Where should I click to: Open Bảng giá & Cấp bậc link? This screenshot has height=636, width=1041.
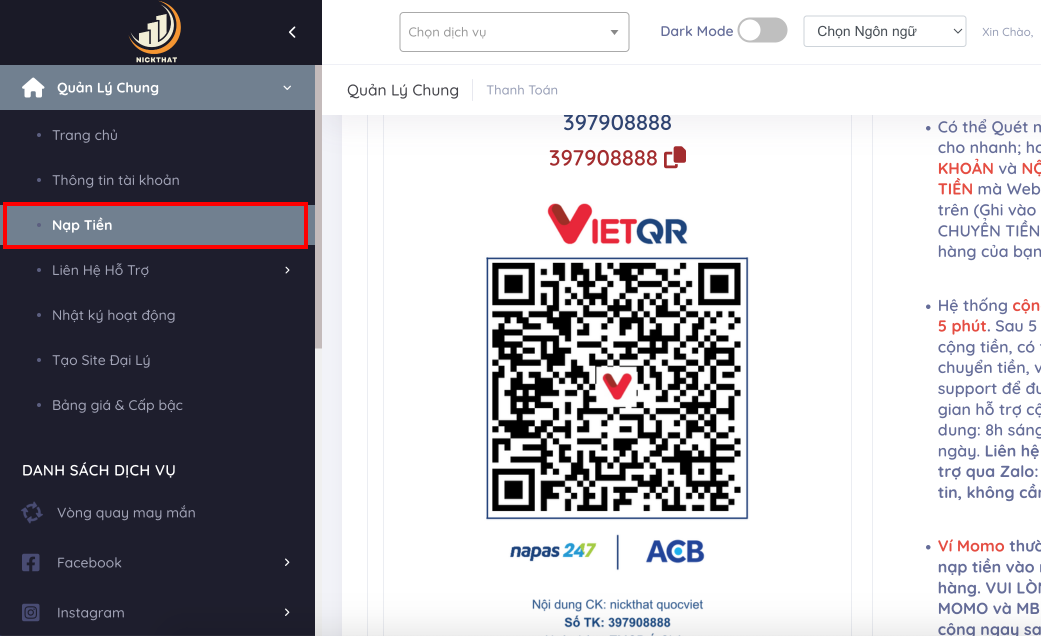pyautogui.click(x=118, y=405)
